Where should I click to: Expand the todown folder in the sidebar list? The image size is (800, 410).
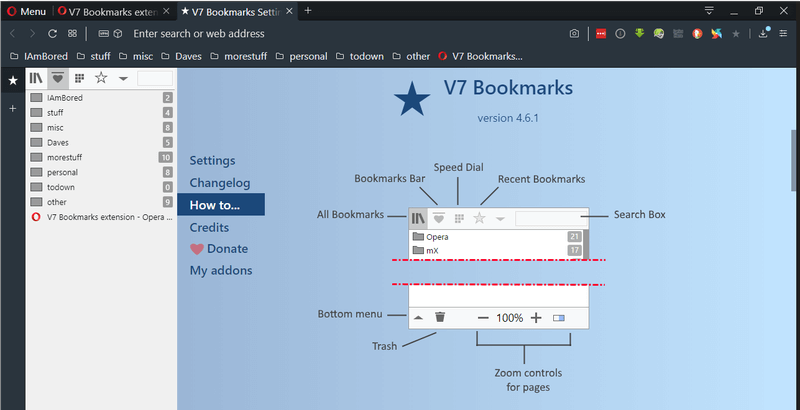tap(101, 187)
